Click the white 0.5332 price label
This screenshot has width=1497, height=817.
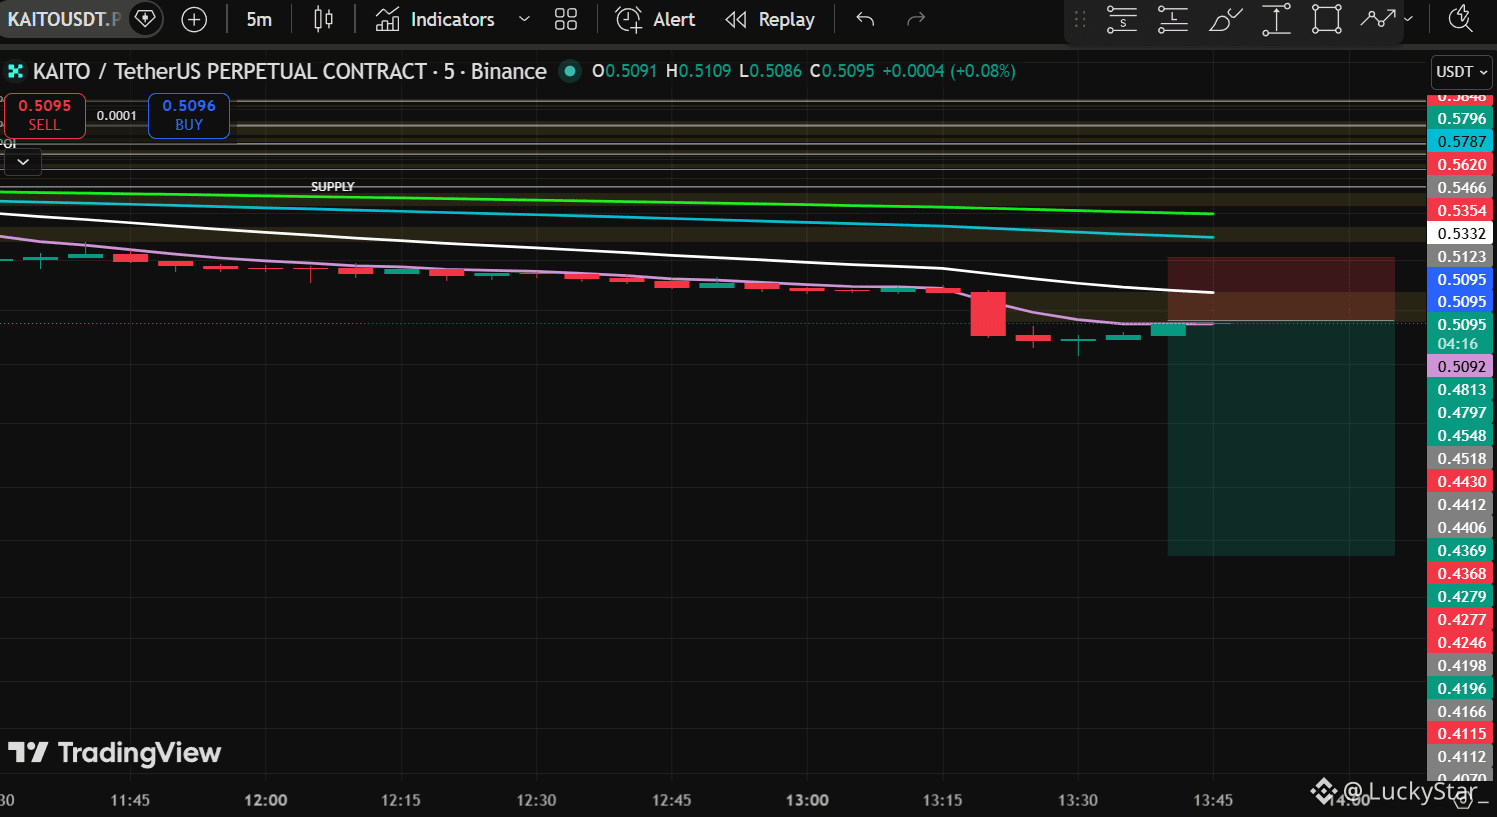coord(1461,234)
